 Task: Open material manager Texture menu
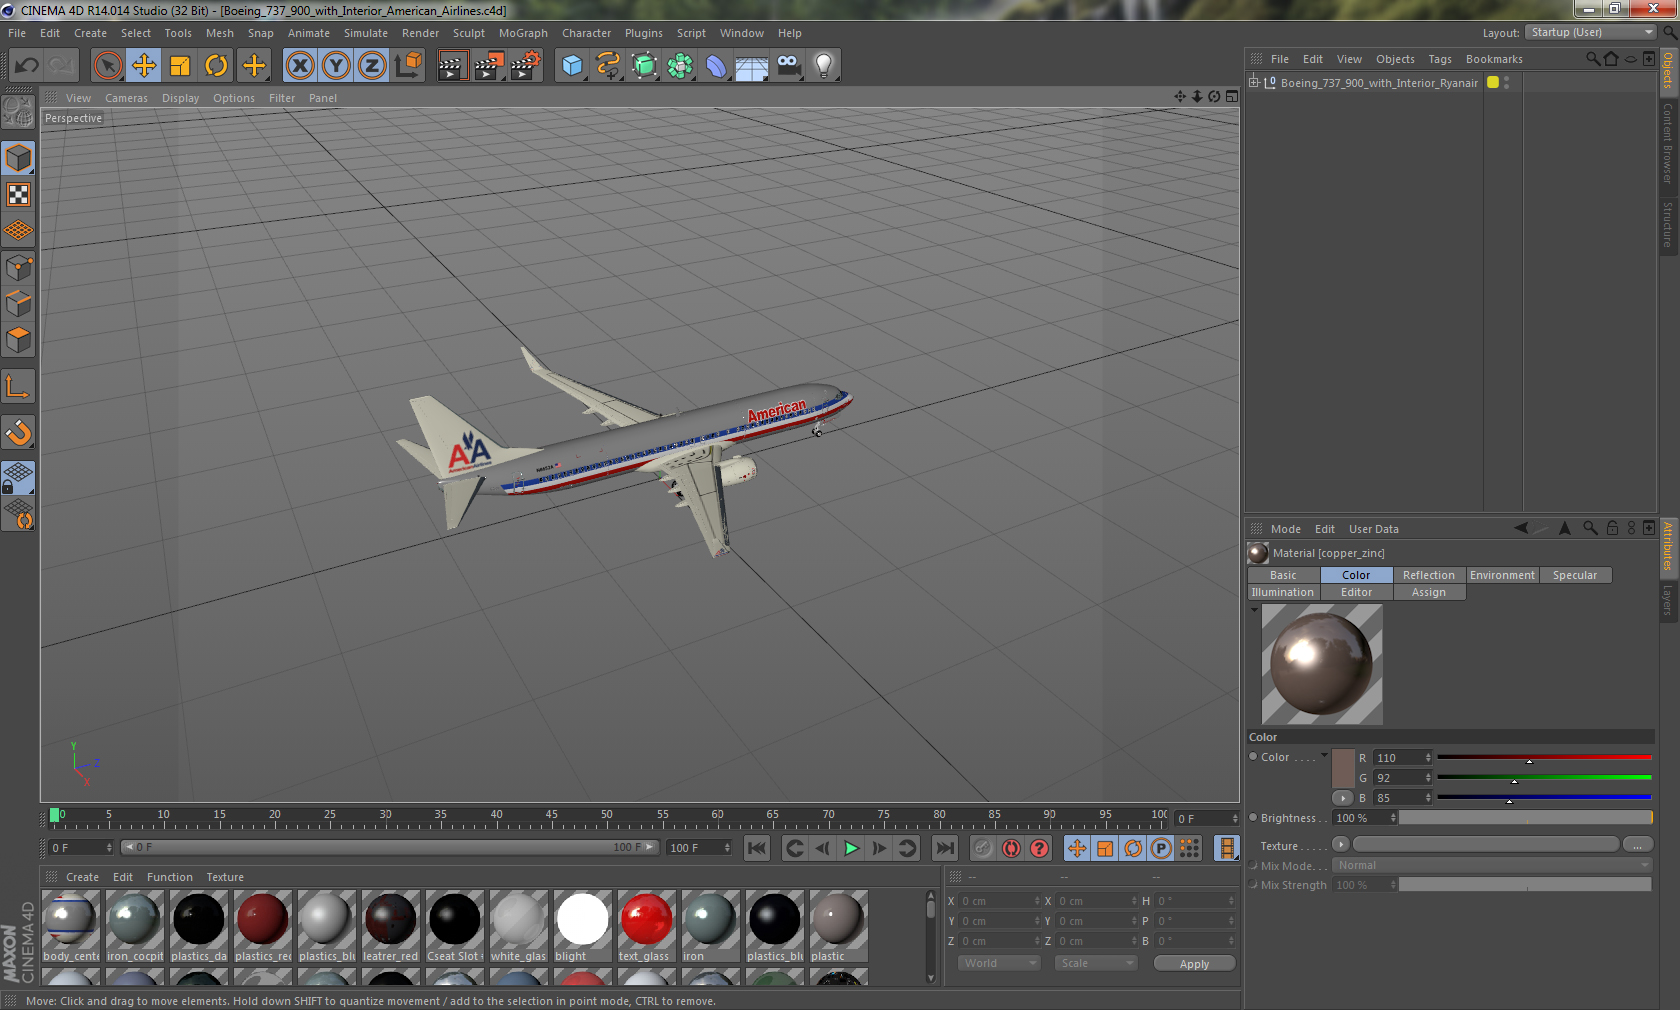225,877
